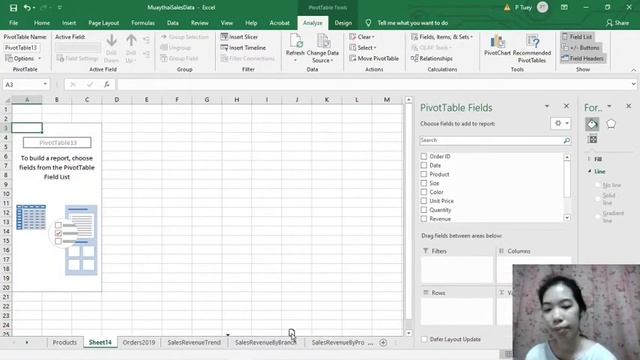Click the Clear pivot icon
Screen dimensions: 640x360
click(x=353, y=37)
